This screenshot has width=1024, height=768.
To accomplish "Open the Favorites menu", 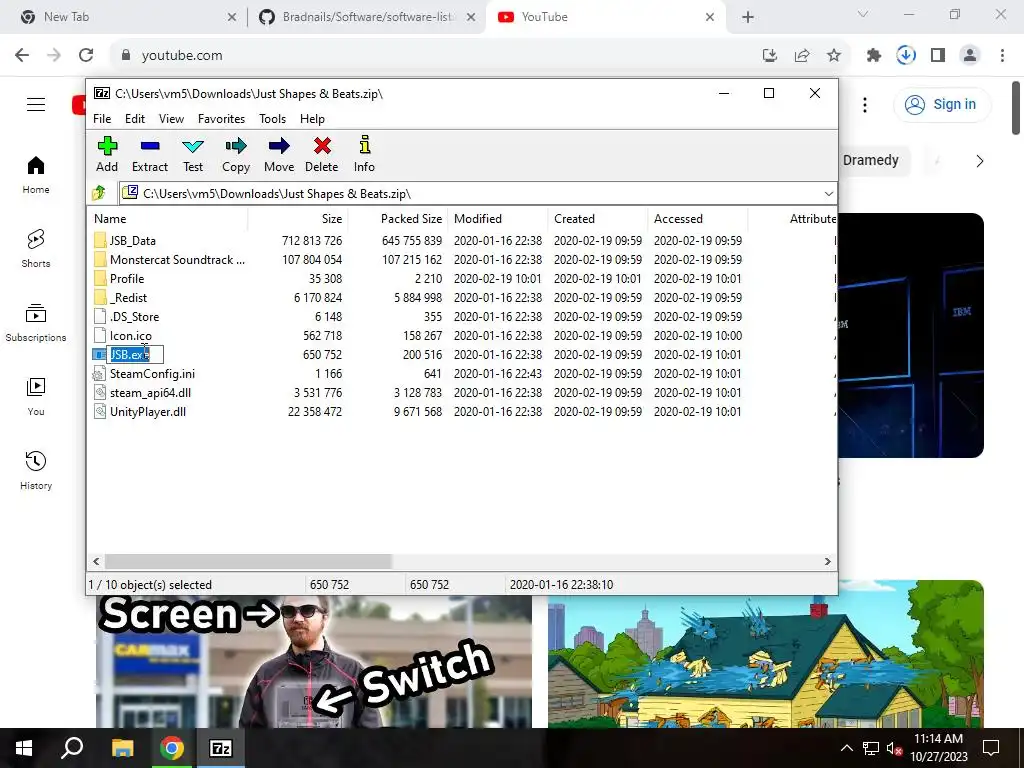I will [221, 119].
